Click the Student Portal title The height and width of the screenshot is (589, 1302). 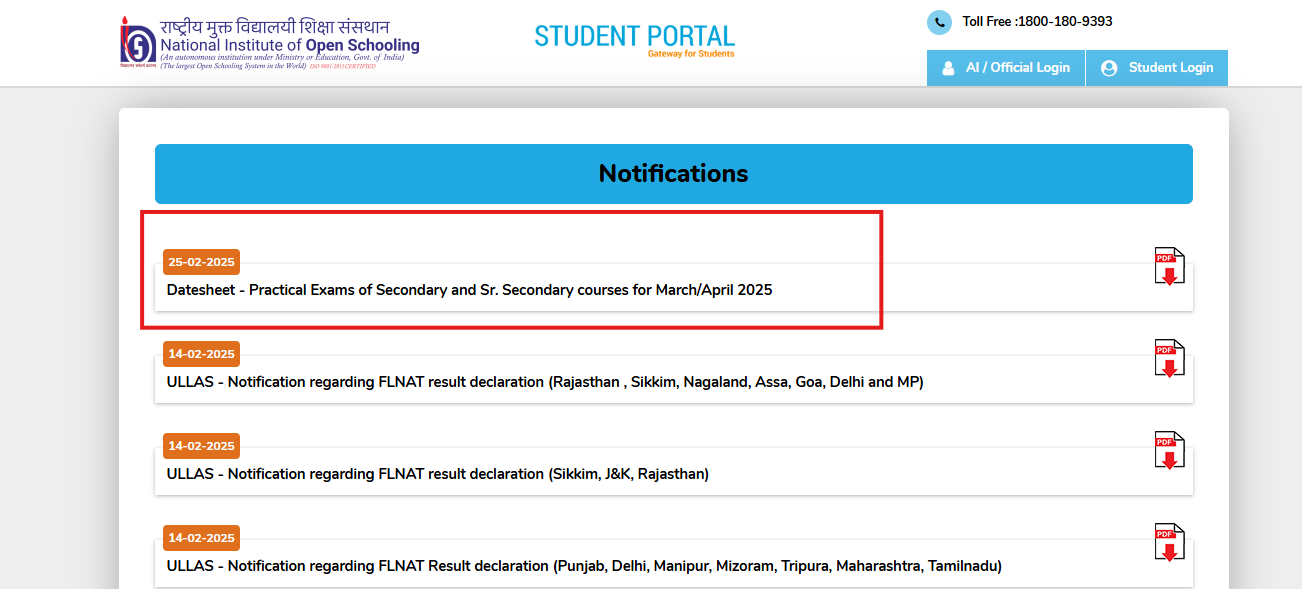click(634, 36)
